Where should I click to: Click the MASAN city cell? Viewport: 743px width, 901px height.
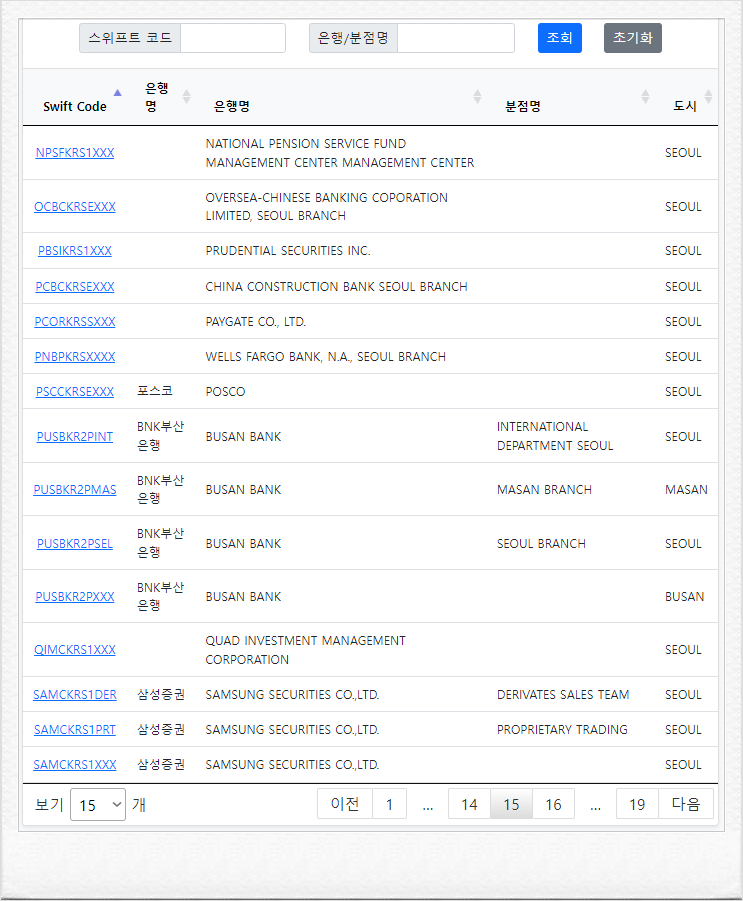click(686, 490)
